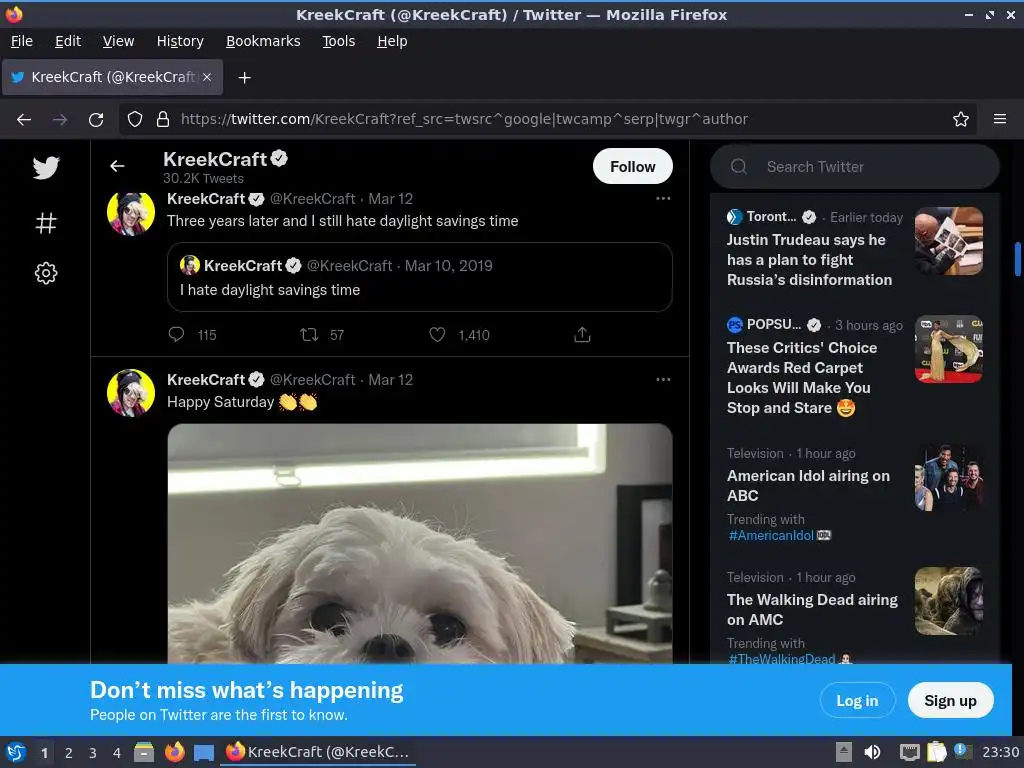
Task: Open the Bookmarks menu
Action: (x=263, y=41)
